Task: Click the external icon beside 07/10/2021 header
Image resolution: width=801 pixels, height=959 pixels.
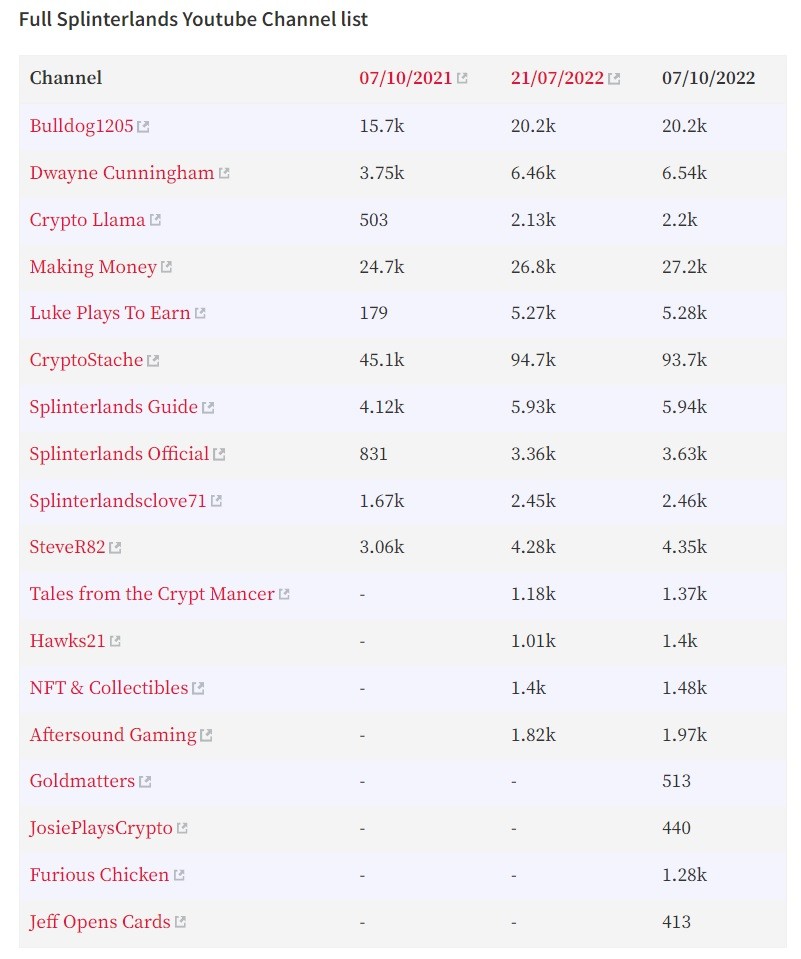Action: click(462, 78)
